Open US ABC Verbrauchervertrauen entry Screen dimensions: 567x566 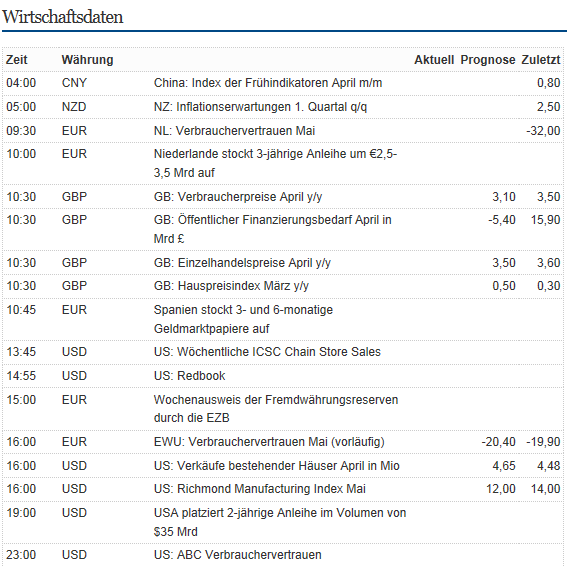(x=238, y=555)
